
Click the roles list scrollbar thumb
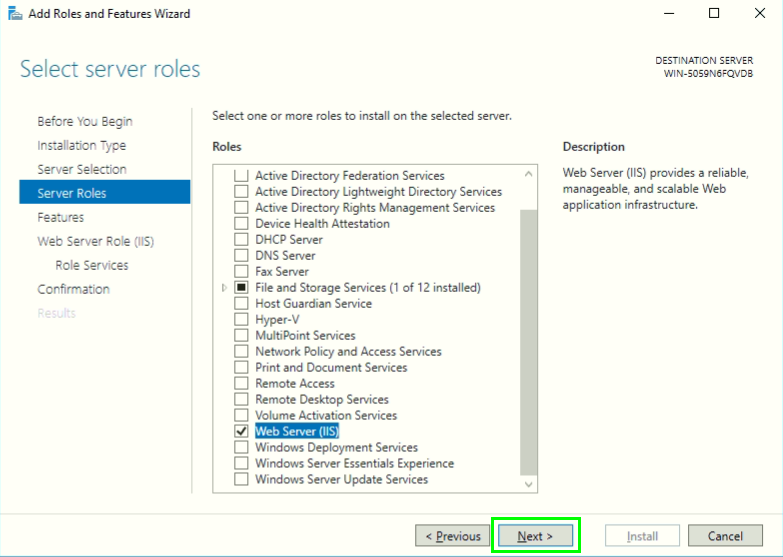530,340
